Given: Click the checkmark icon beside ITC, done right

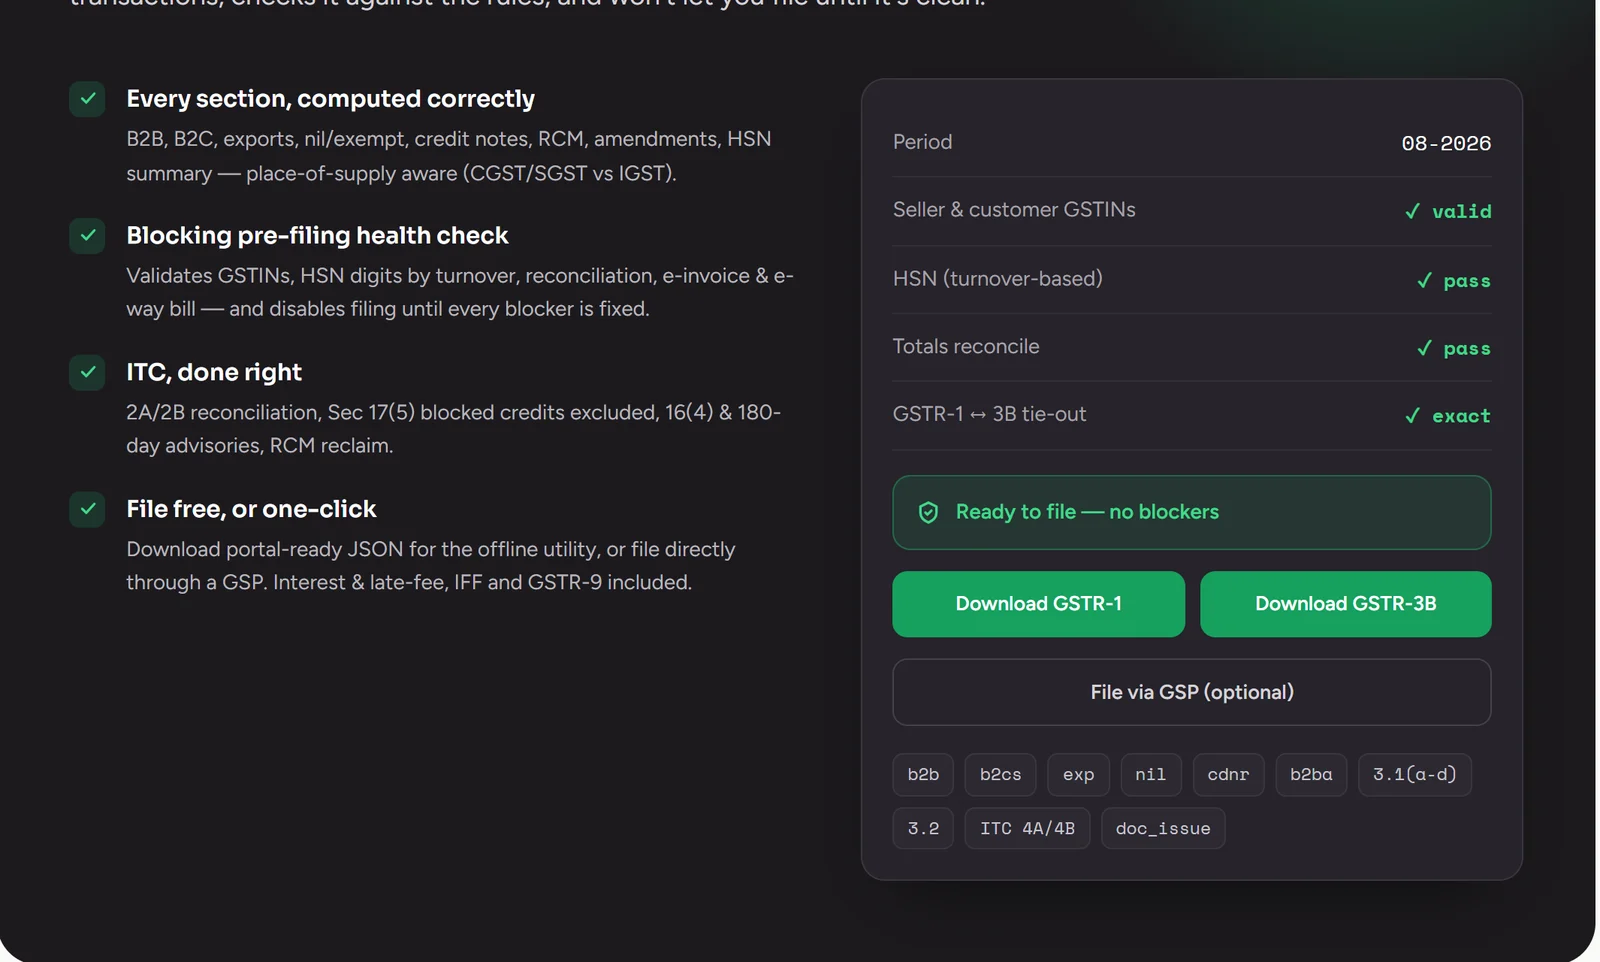Looking at the screenshot, I should tap(87, 372).
